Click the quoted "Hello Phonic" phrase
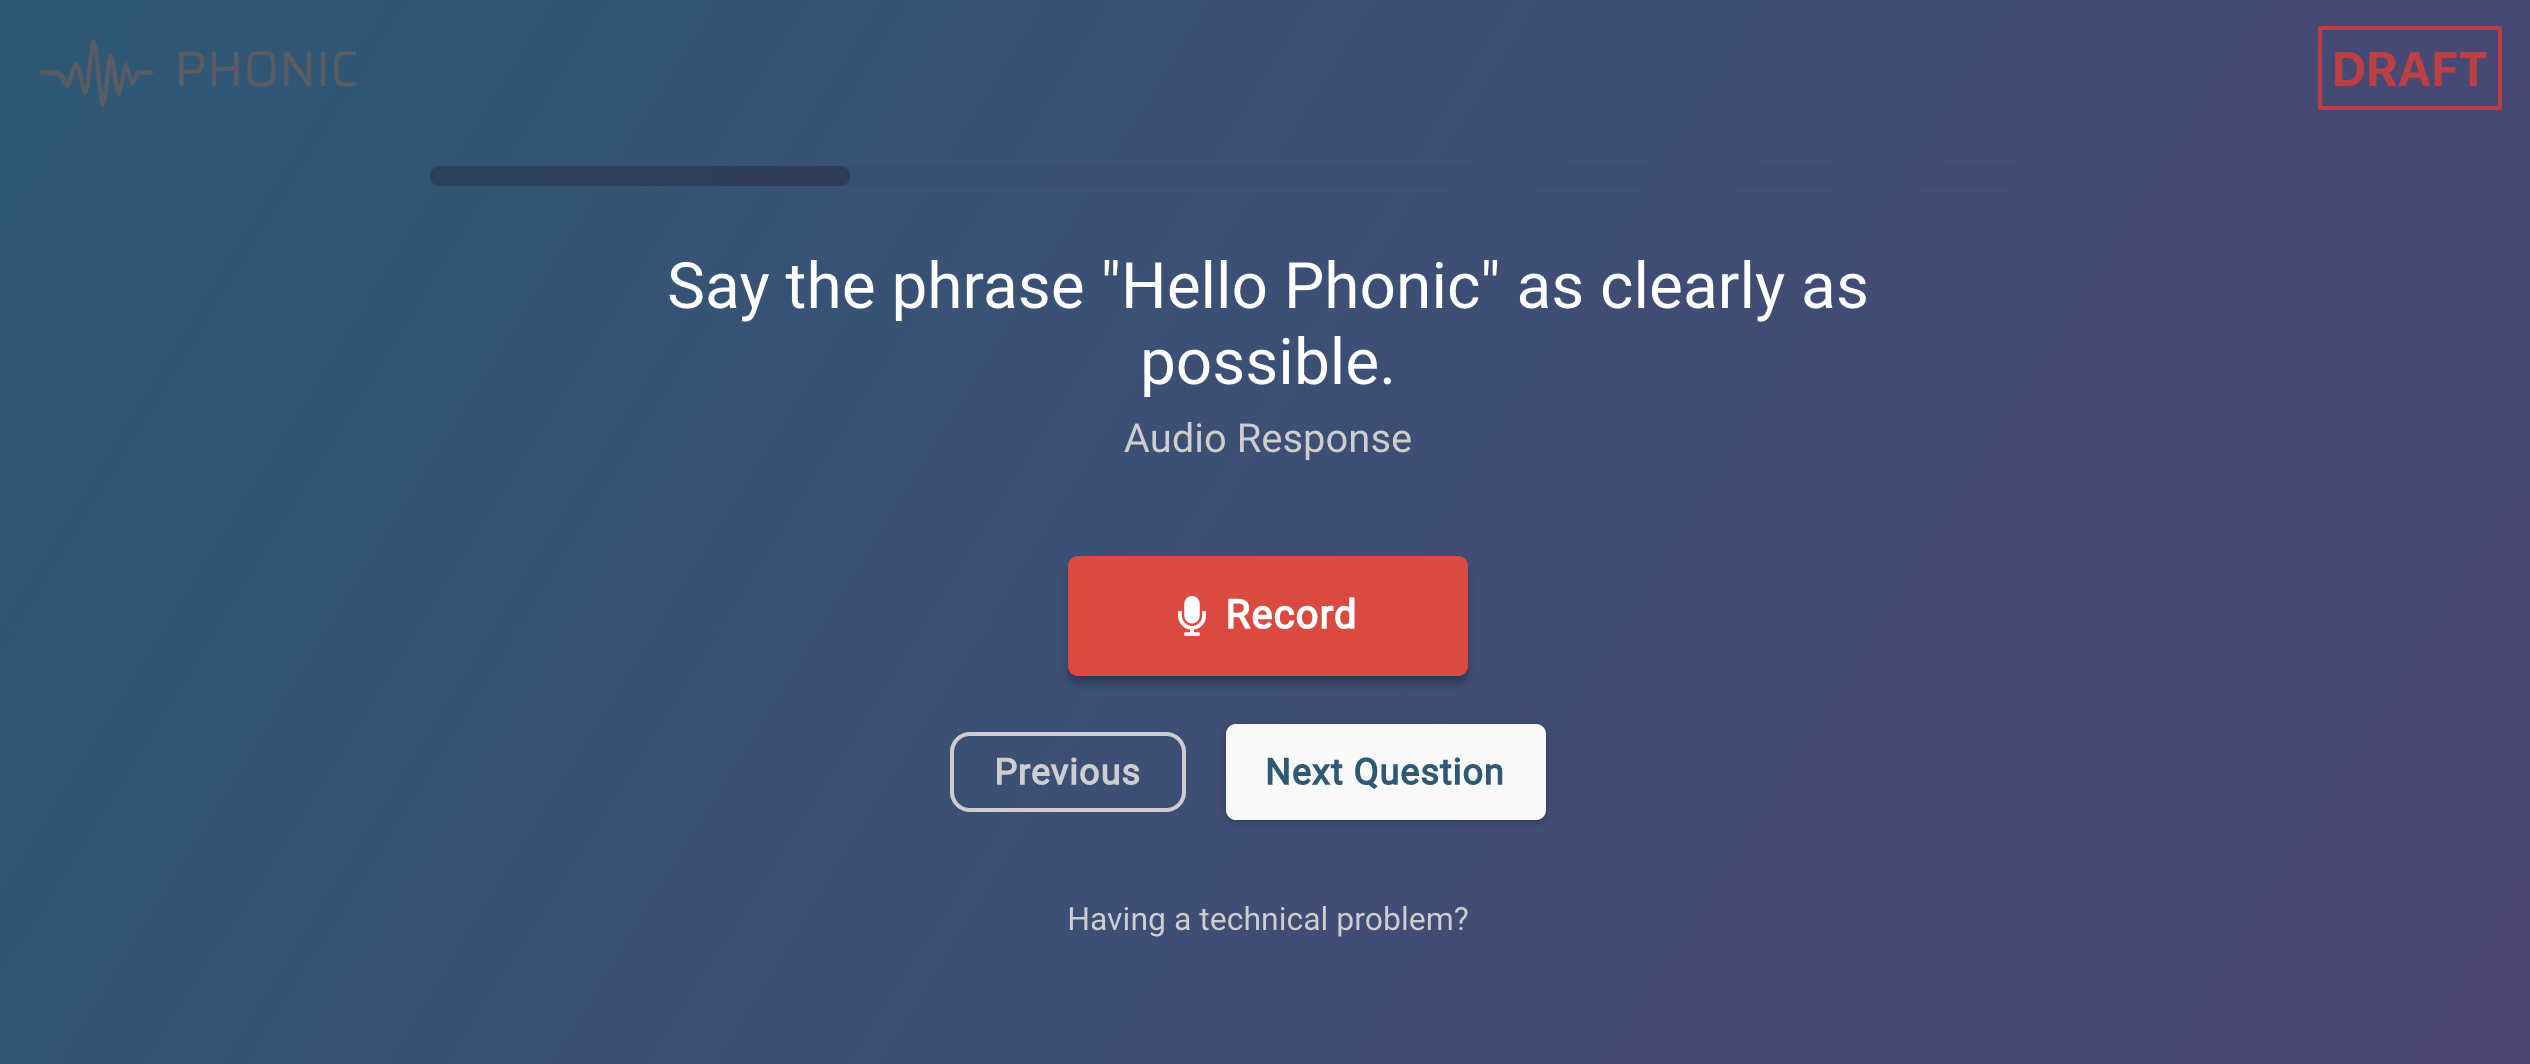Viewport: 2530px width, 1064px height. (1300, 286)
